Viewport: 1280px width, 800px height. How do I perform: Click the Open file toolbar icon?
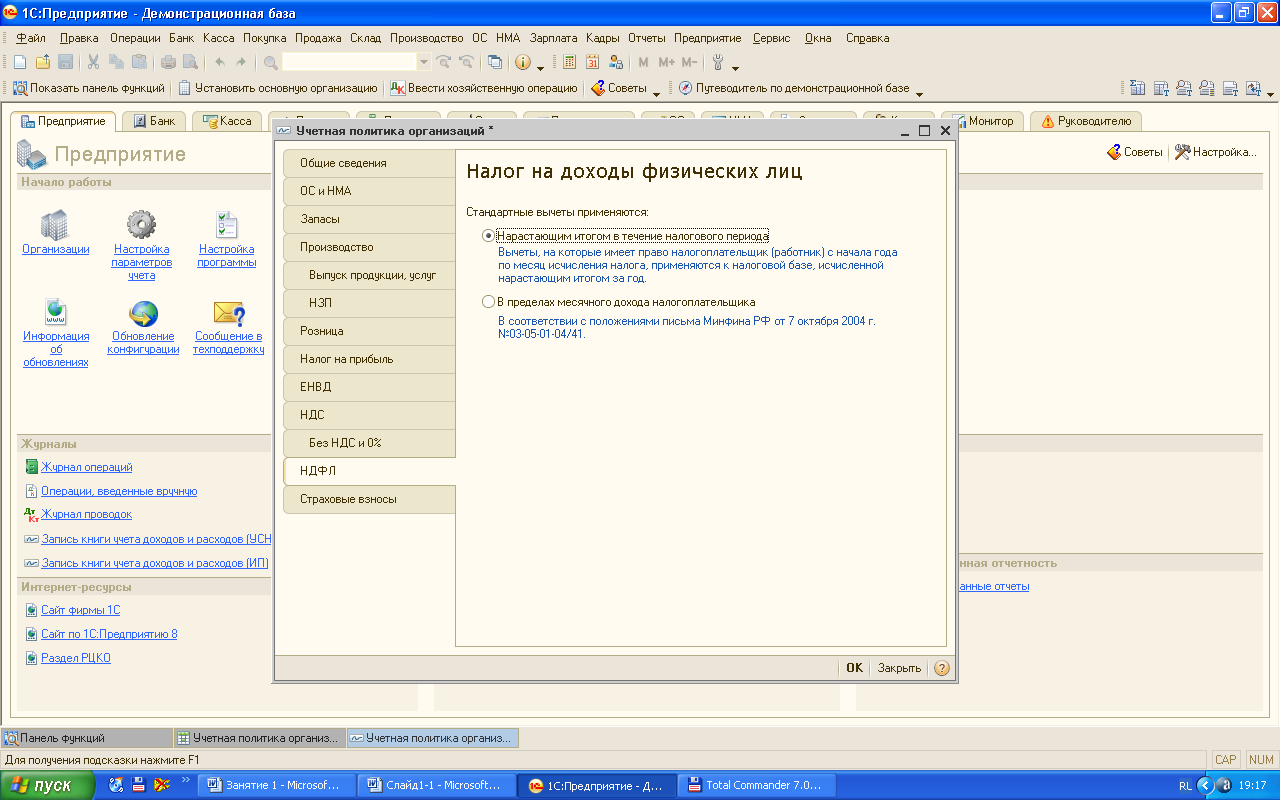42,62
